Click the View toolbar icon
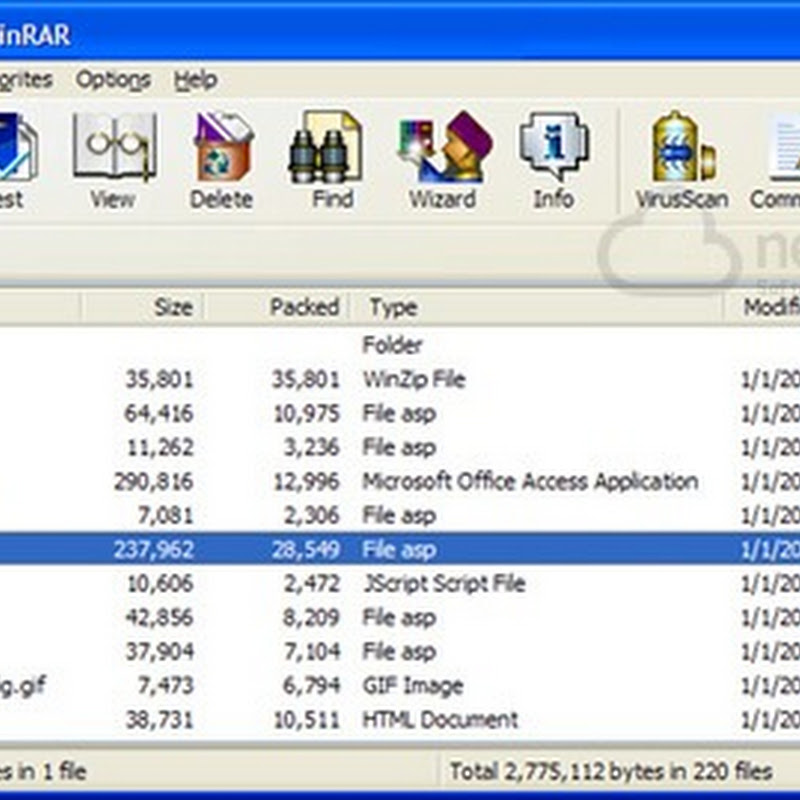The image size is (800, 800). pyautogui.click(x=114, y=147)
